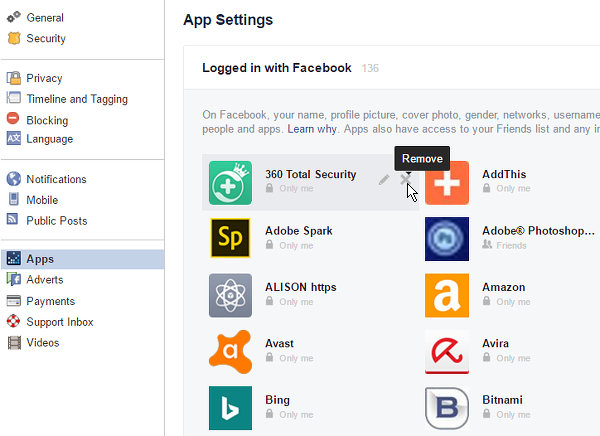
Task: Follow the Learn why link
Action: [x=312, y=129]
